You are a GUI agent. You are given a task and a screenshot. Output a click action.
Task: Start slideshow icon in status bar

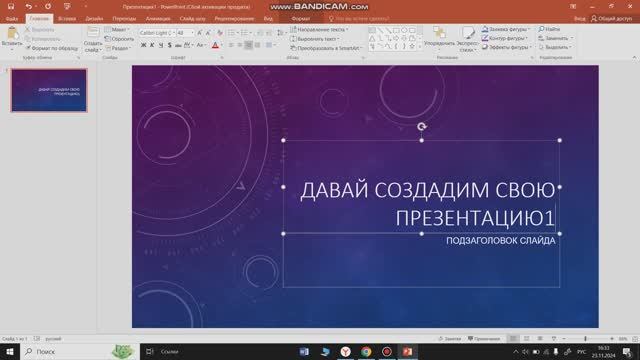click(x=554, y=339)
